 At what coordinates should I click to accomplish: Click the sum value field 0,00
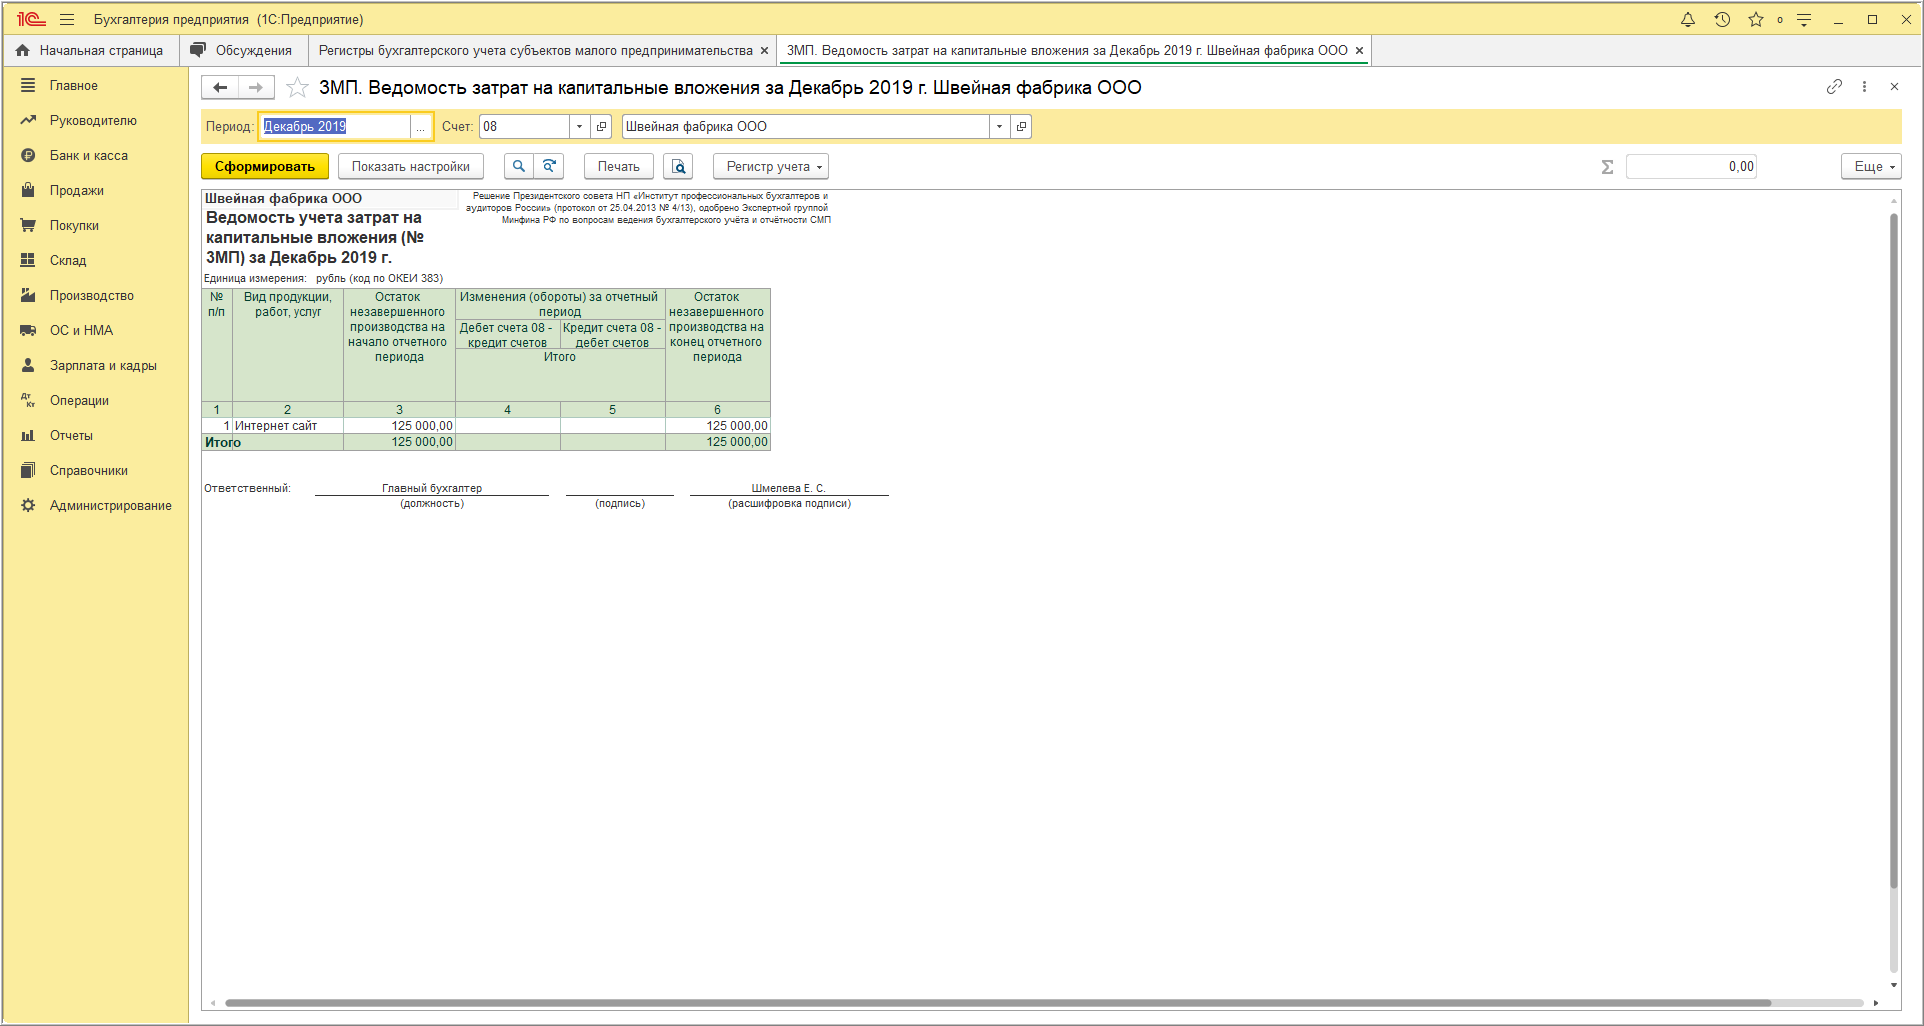1691,167
